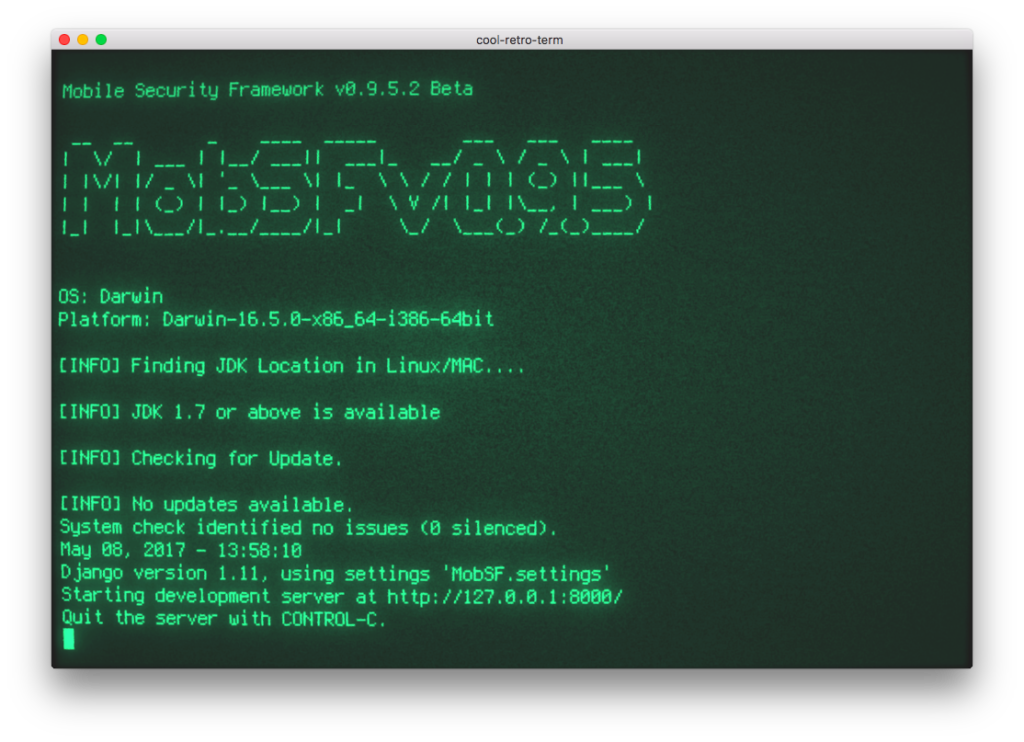The height and width of the screenshot is (742, 1024).
Task: Click the No updates available line
Action: [206, 504]
